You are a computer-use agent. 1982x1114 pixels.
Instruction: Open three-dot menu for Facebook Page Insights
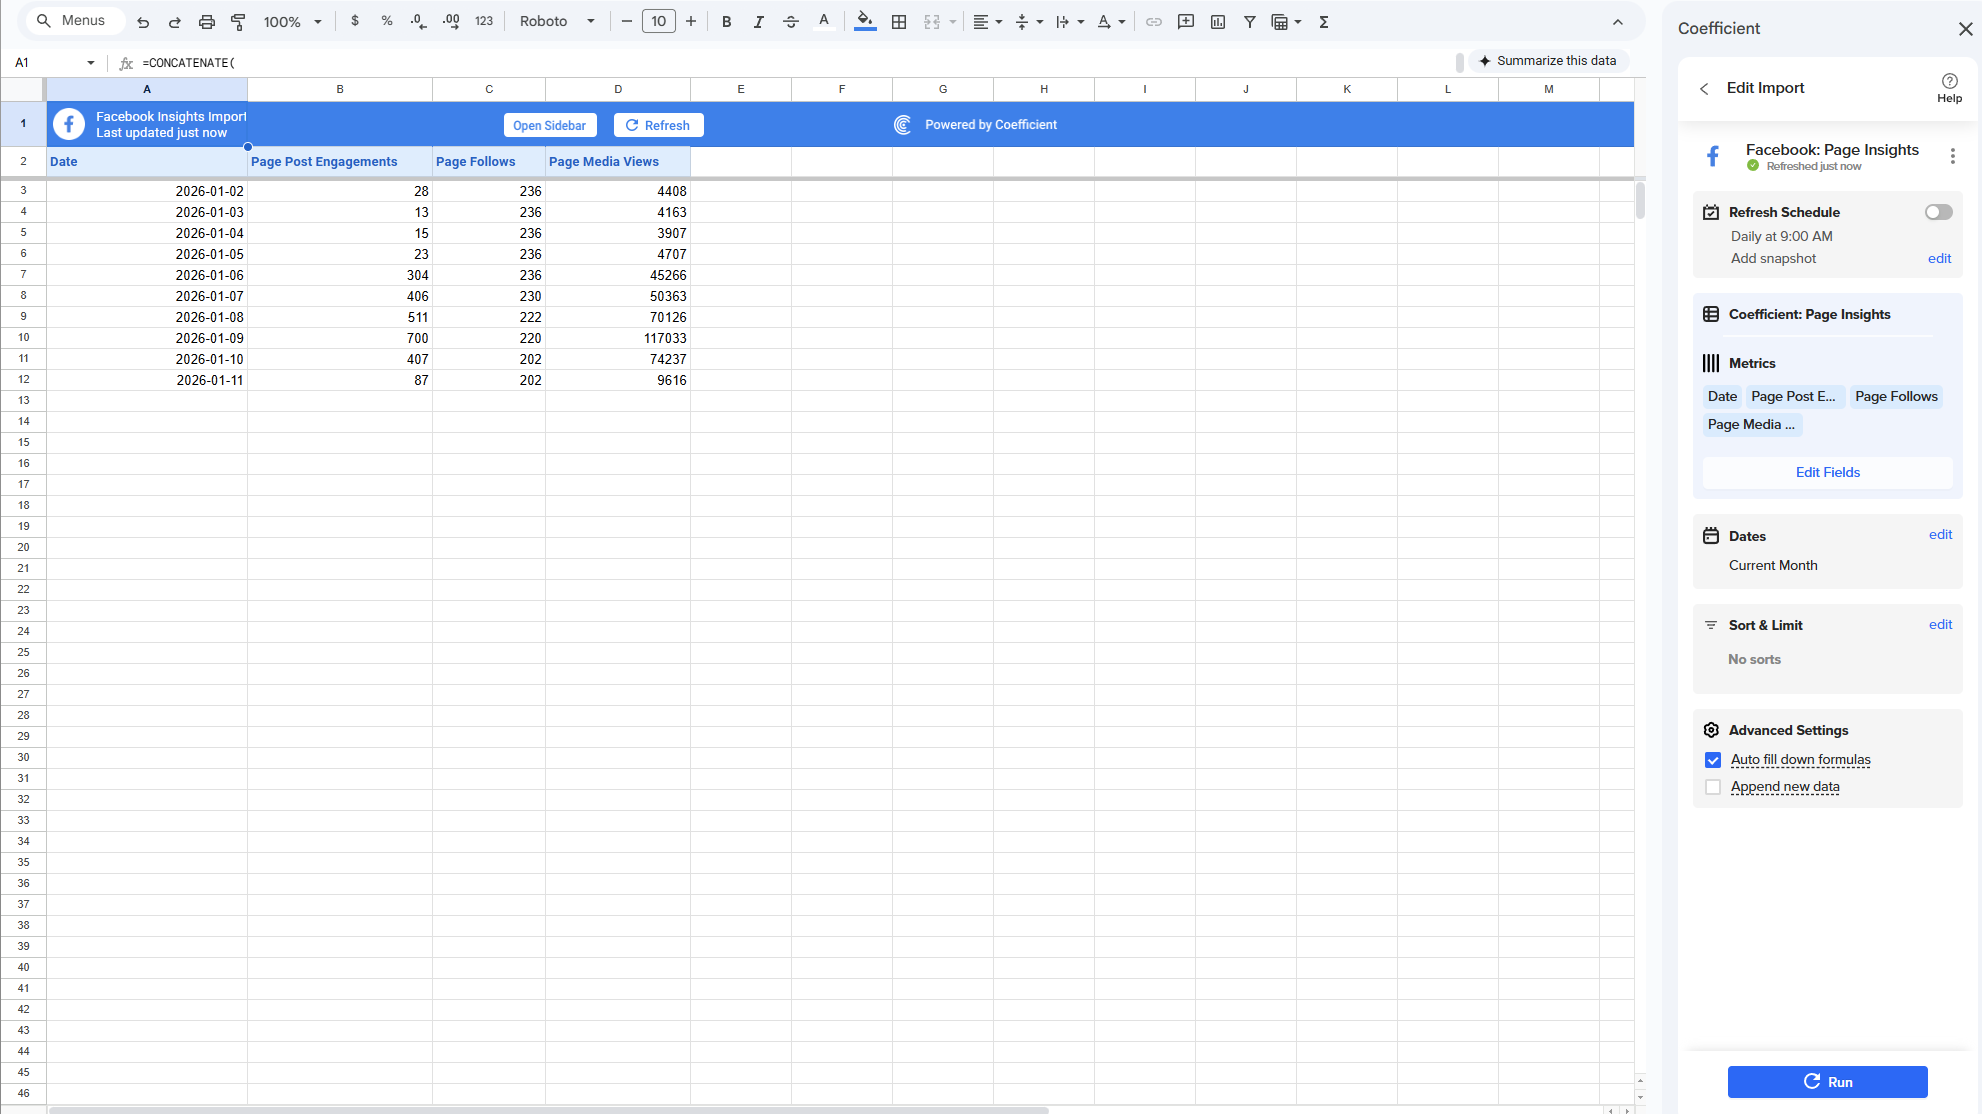pos(1952,156)
